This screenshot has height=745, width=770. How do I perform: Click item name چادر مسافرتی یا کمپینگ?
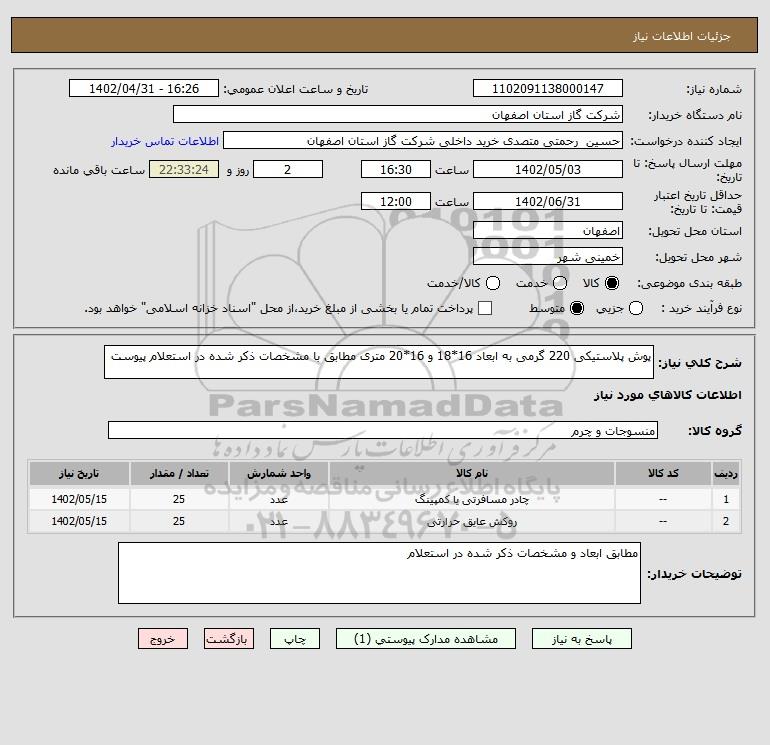(472, 499)
